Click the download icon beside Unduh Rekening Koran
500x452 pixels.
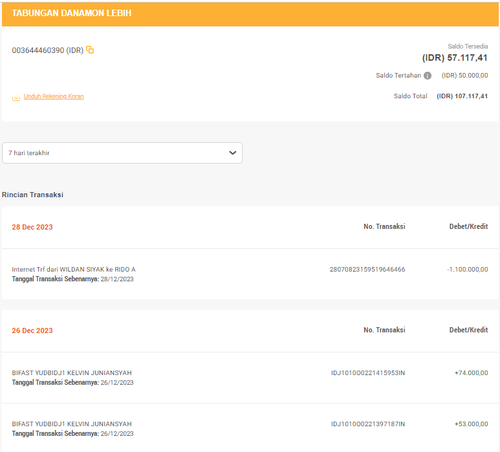16,97
